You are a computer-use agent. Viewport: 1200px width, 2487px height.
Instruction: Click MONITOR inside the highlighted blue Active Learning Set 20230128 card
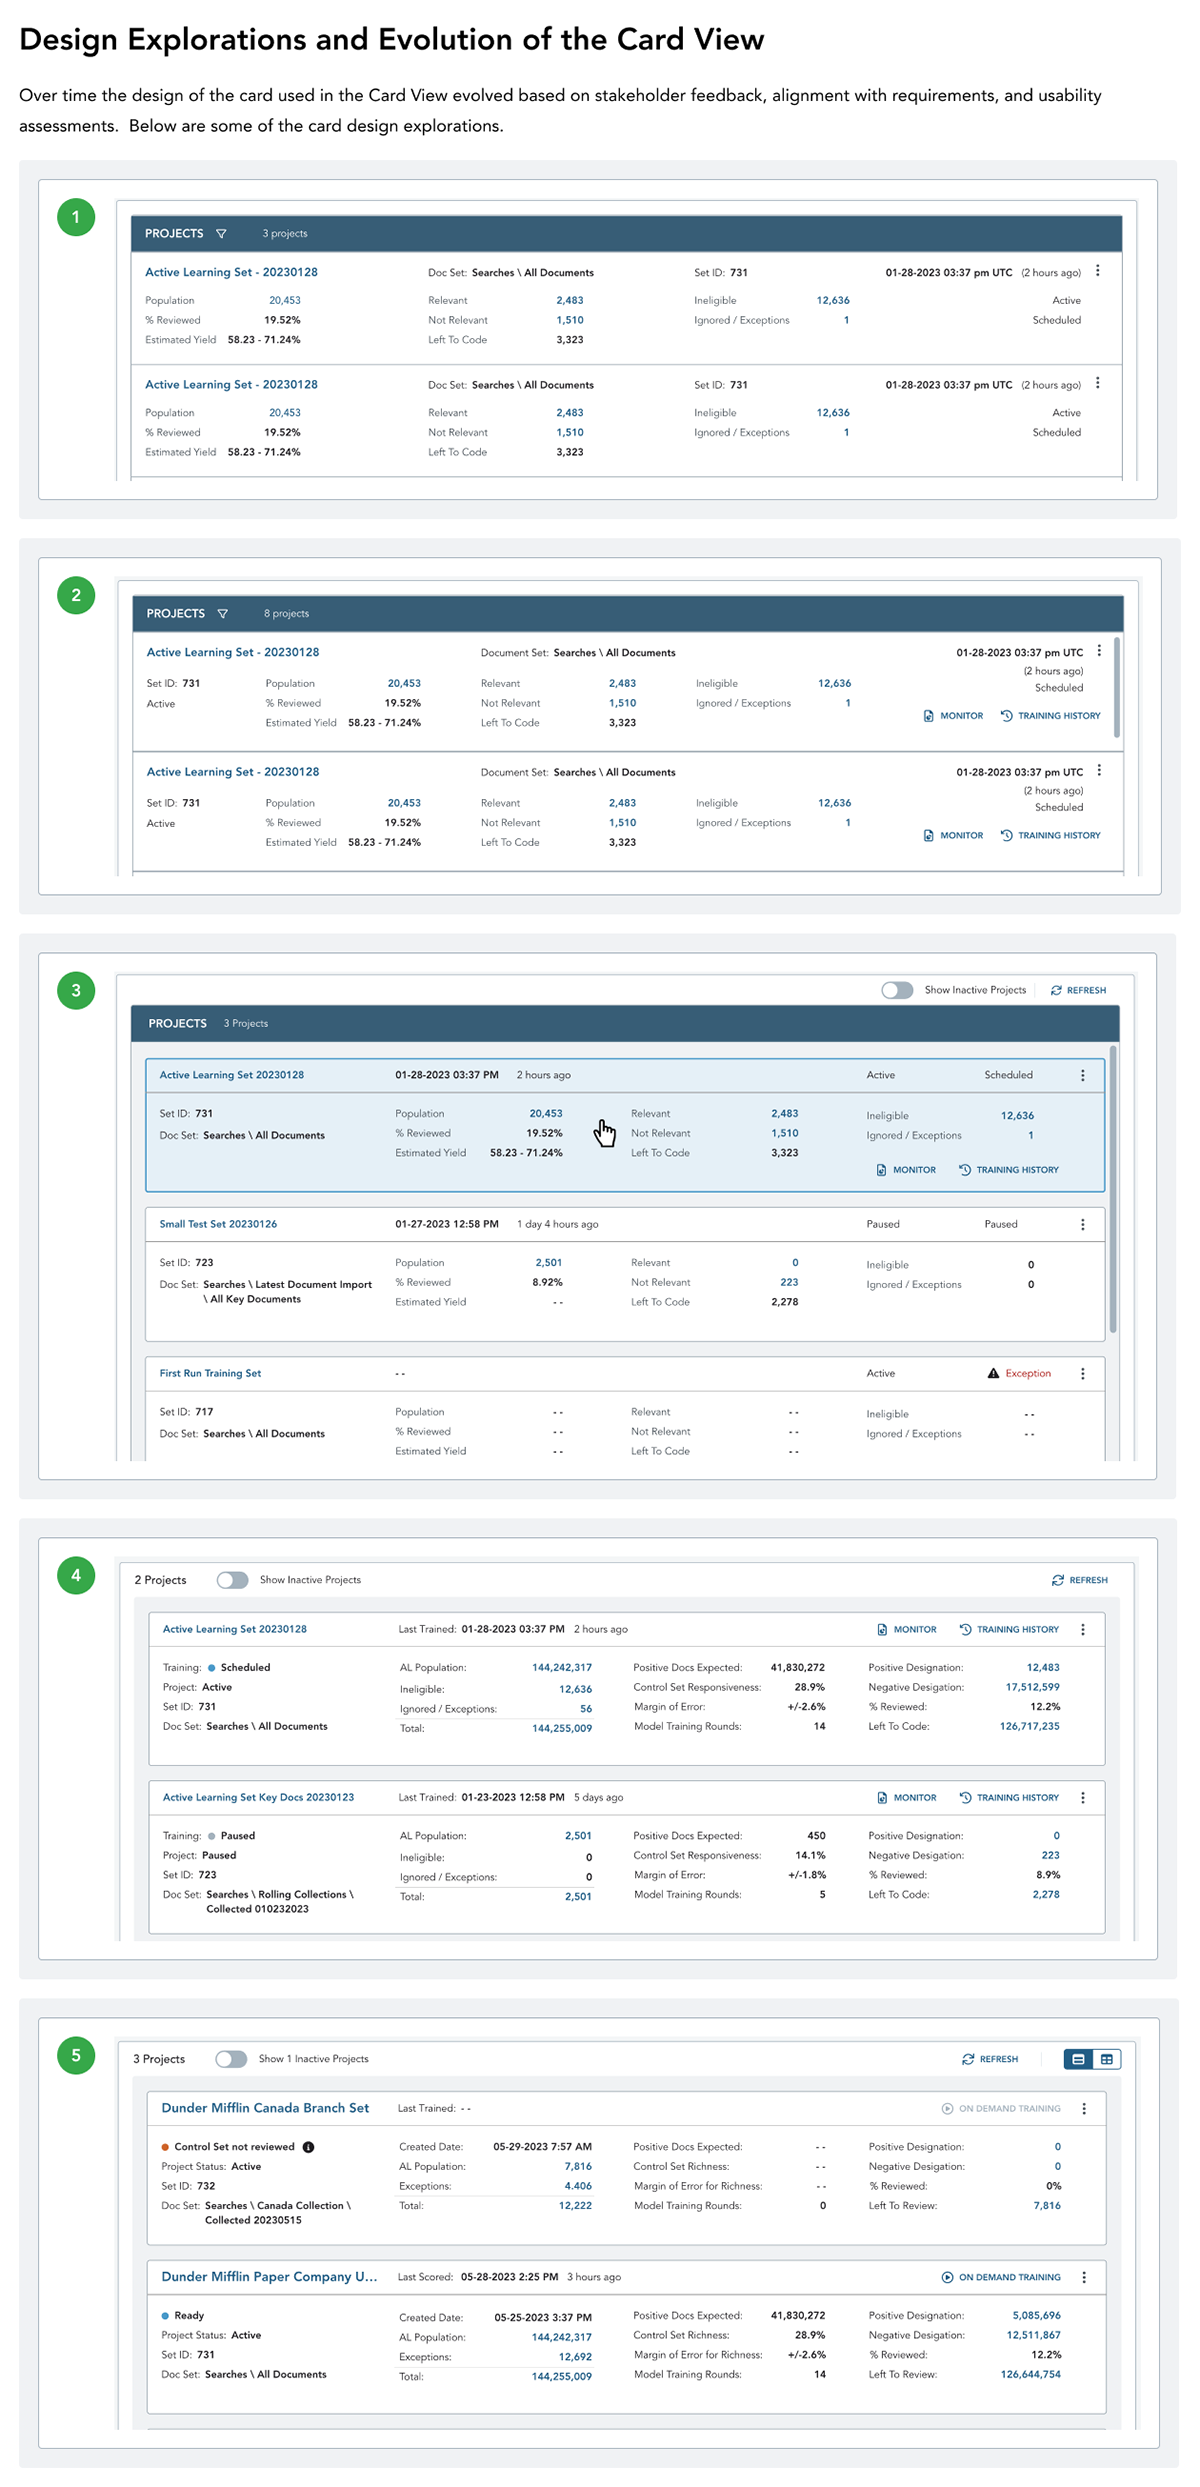point(906,1170)
